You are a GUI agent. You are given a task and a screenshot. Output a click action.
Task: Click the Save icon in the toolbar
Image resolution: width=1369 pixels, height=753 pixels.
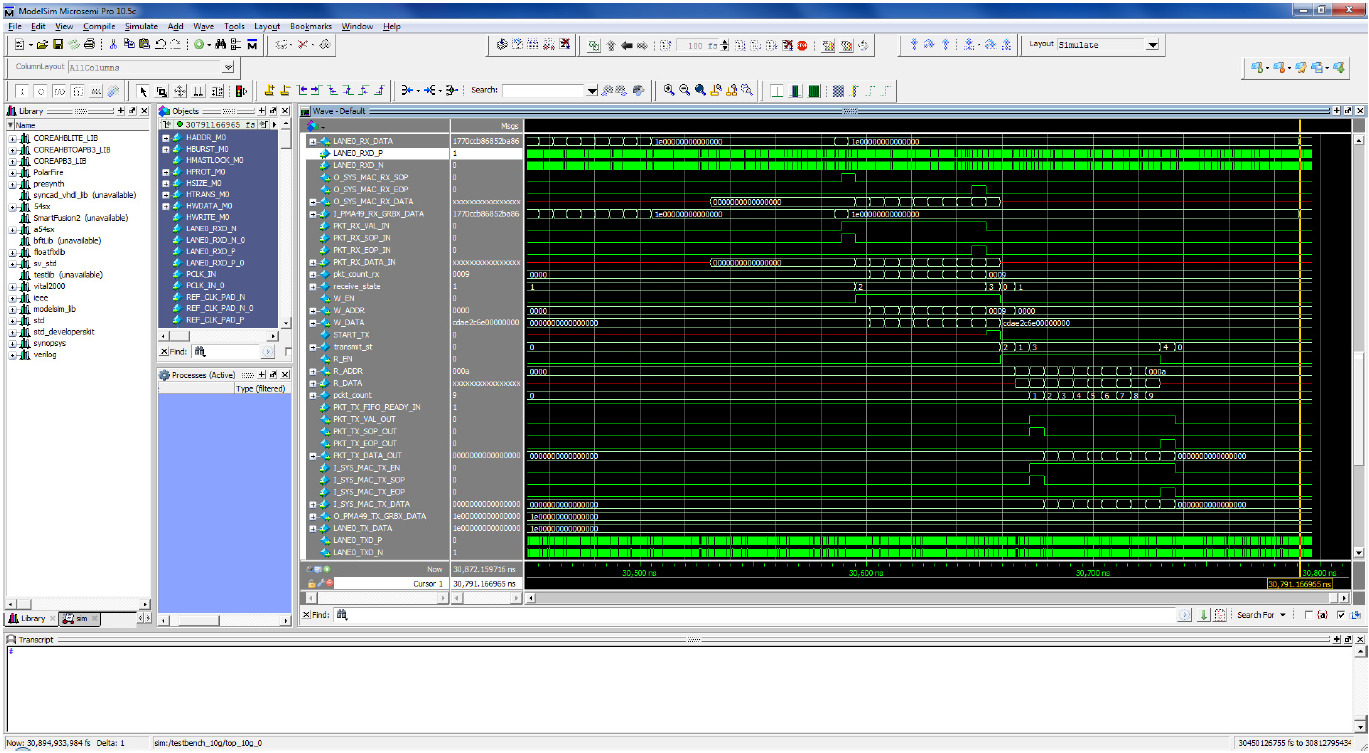tap(58, 45)
